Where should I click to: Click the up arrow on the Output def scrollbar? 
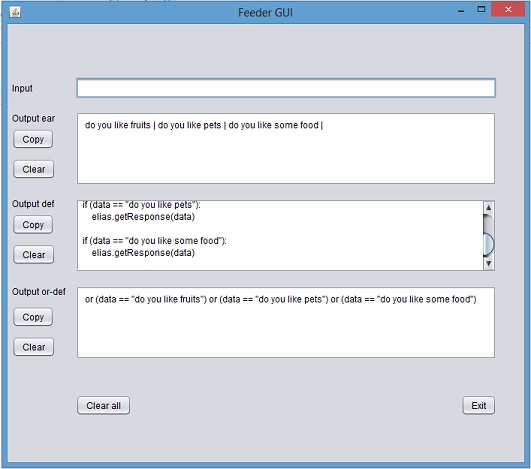pos(488,207)
